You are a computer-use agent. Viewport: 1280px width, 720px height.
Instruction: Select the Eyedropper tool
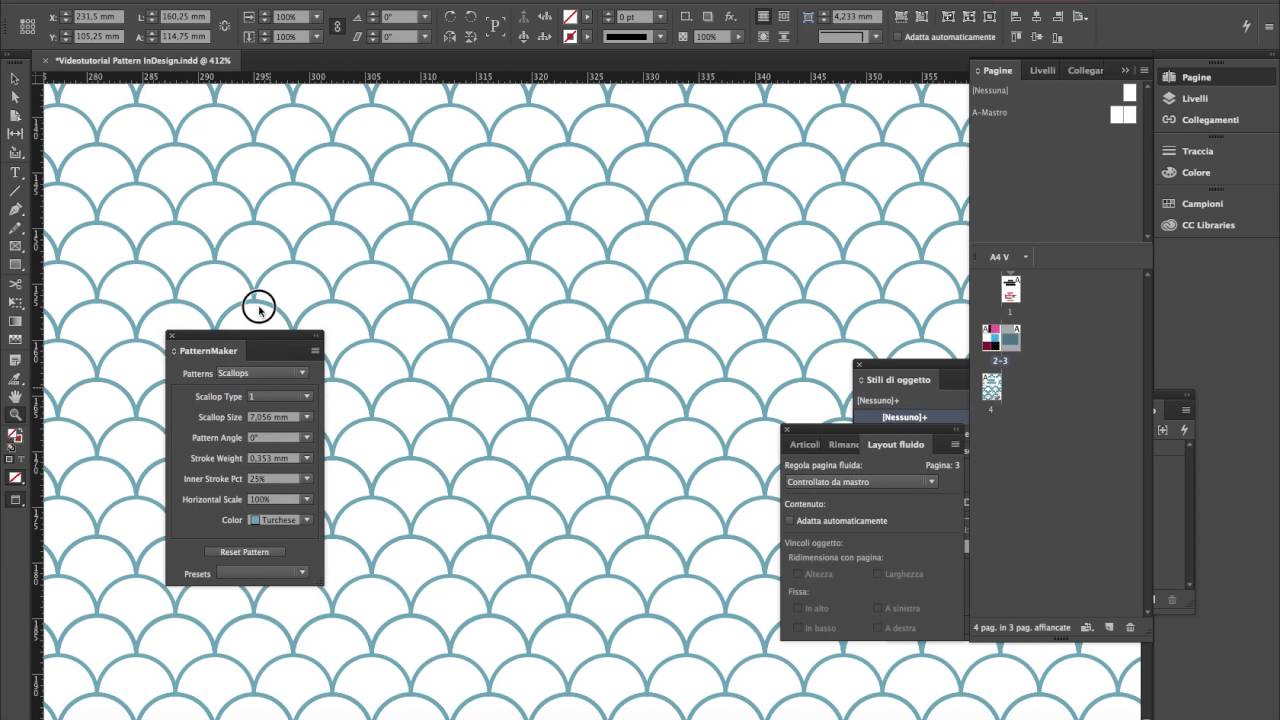point(15,379)
